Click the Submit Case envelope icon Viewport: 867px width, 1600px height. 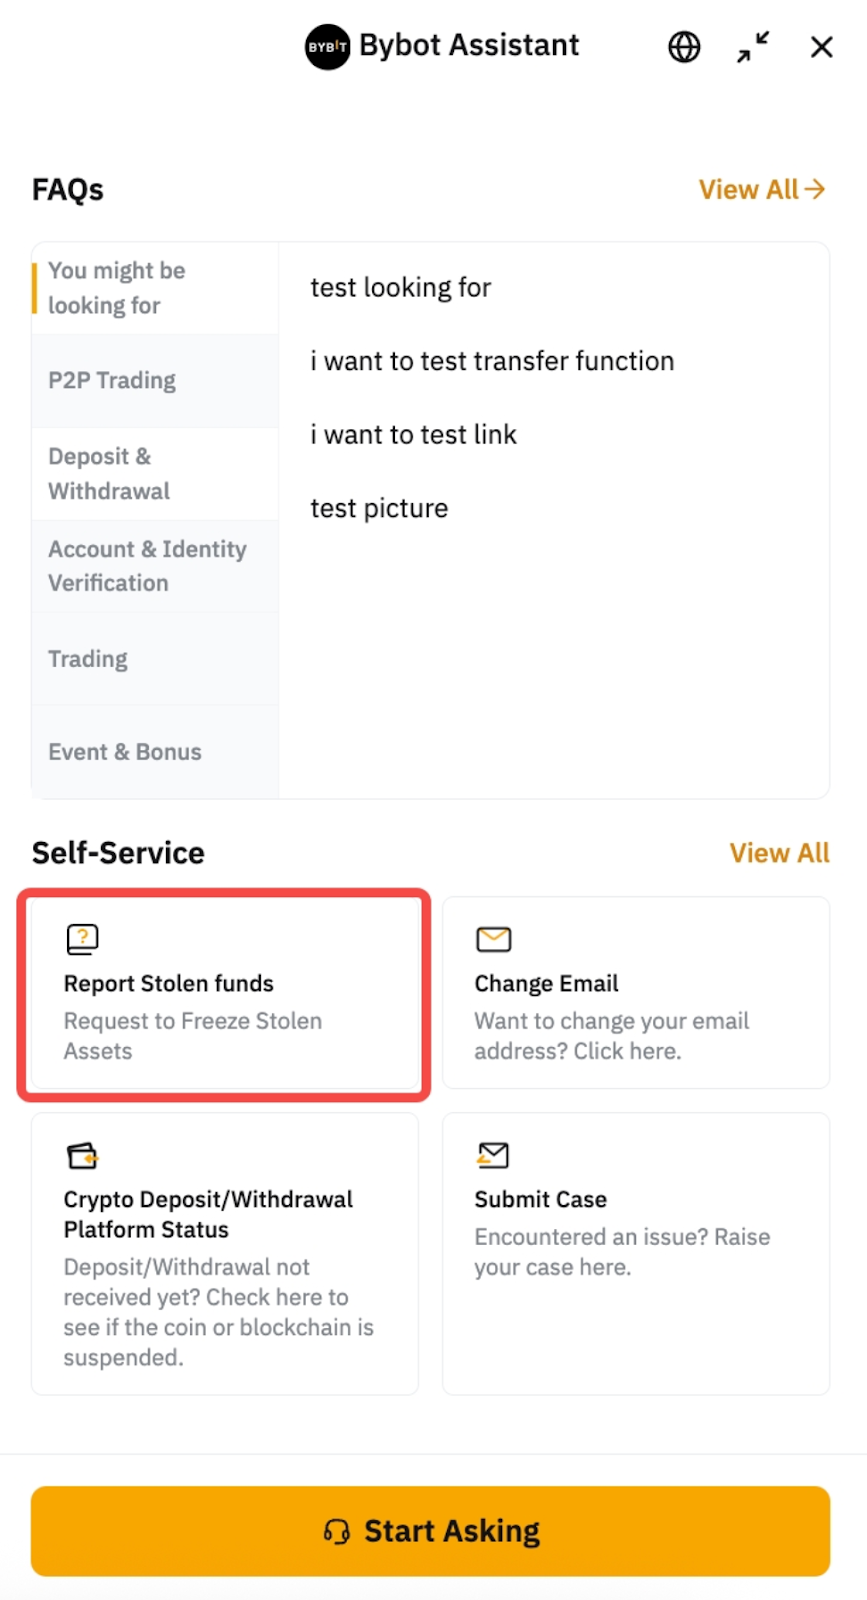[x=493, y=1155]
